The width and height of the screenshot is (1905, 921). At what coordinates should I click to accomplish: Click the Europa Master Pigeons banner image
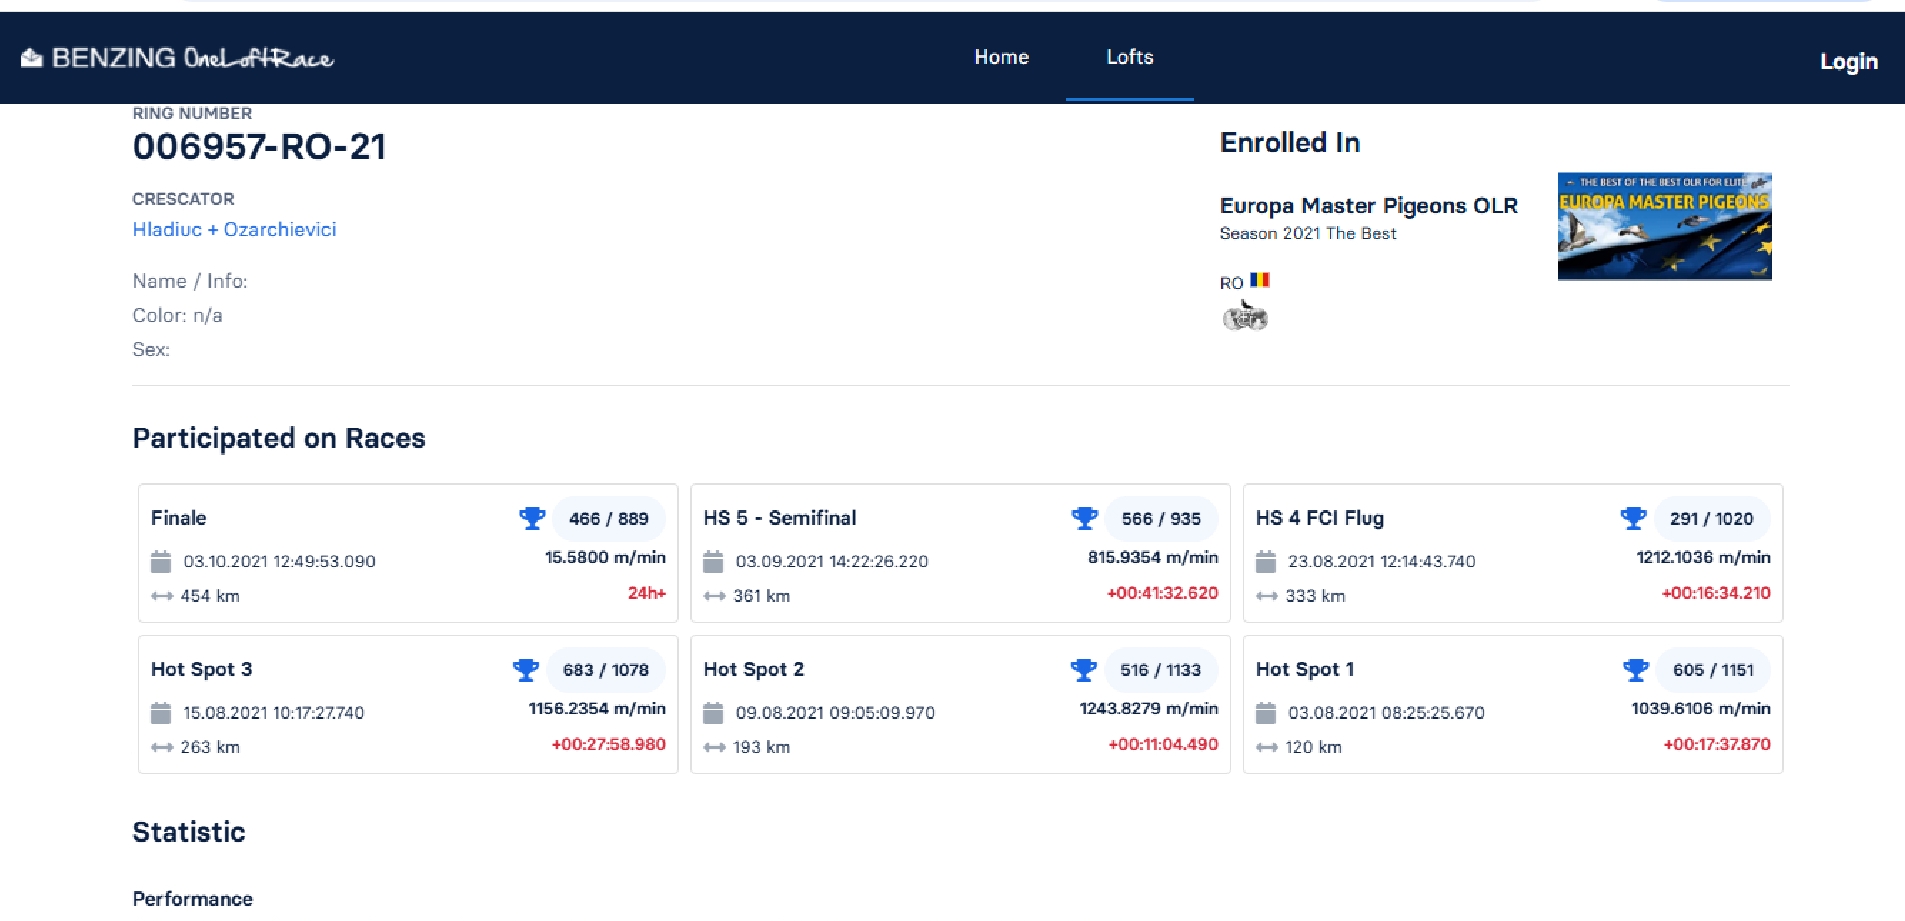pos(1664,226)
